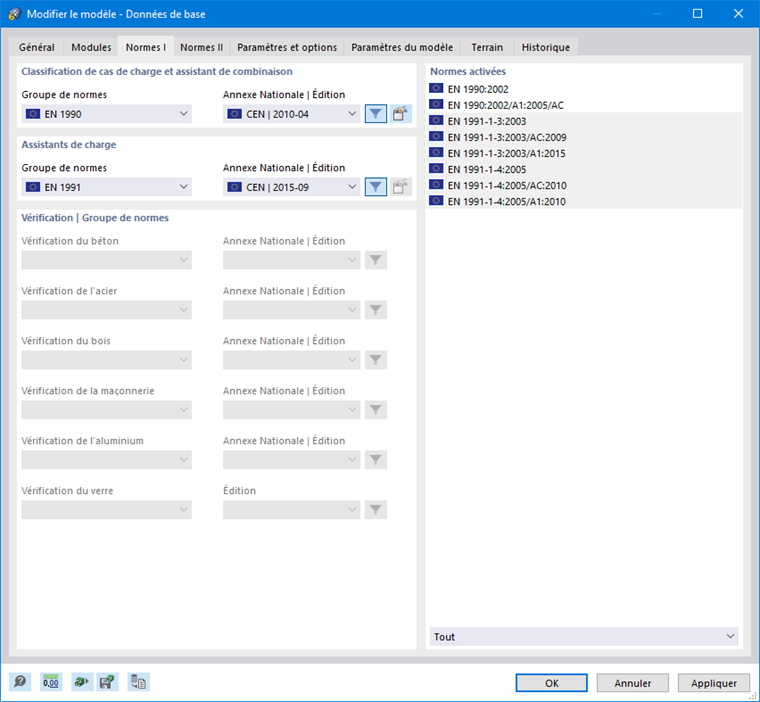Click the Appliquer button
The width and height of the screenshot is (760, 702).
713,683
